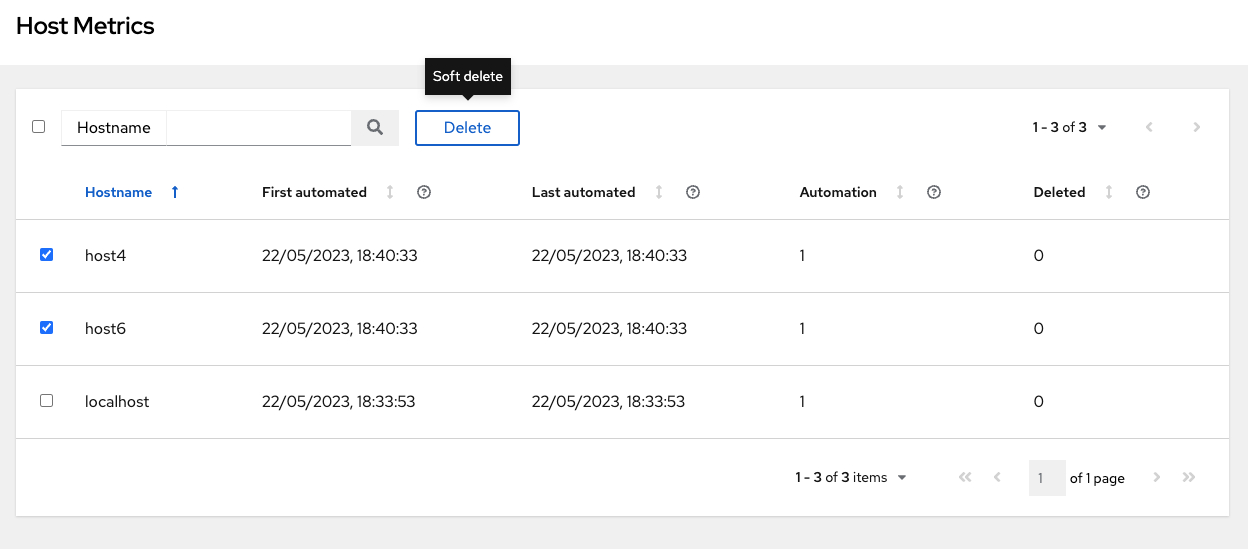Open the Hostname search filter selector
Viewport: 1248px width, 549px height.
click(x=114, y=128)
